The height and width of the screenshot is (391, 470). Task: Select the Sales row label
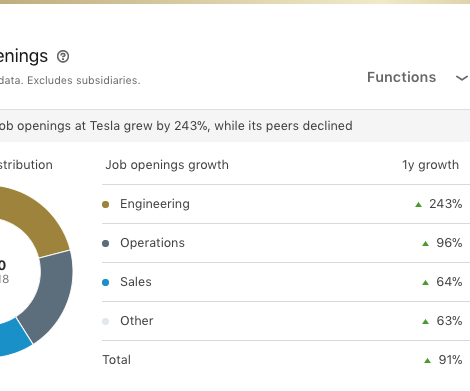(136, 282)
